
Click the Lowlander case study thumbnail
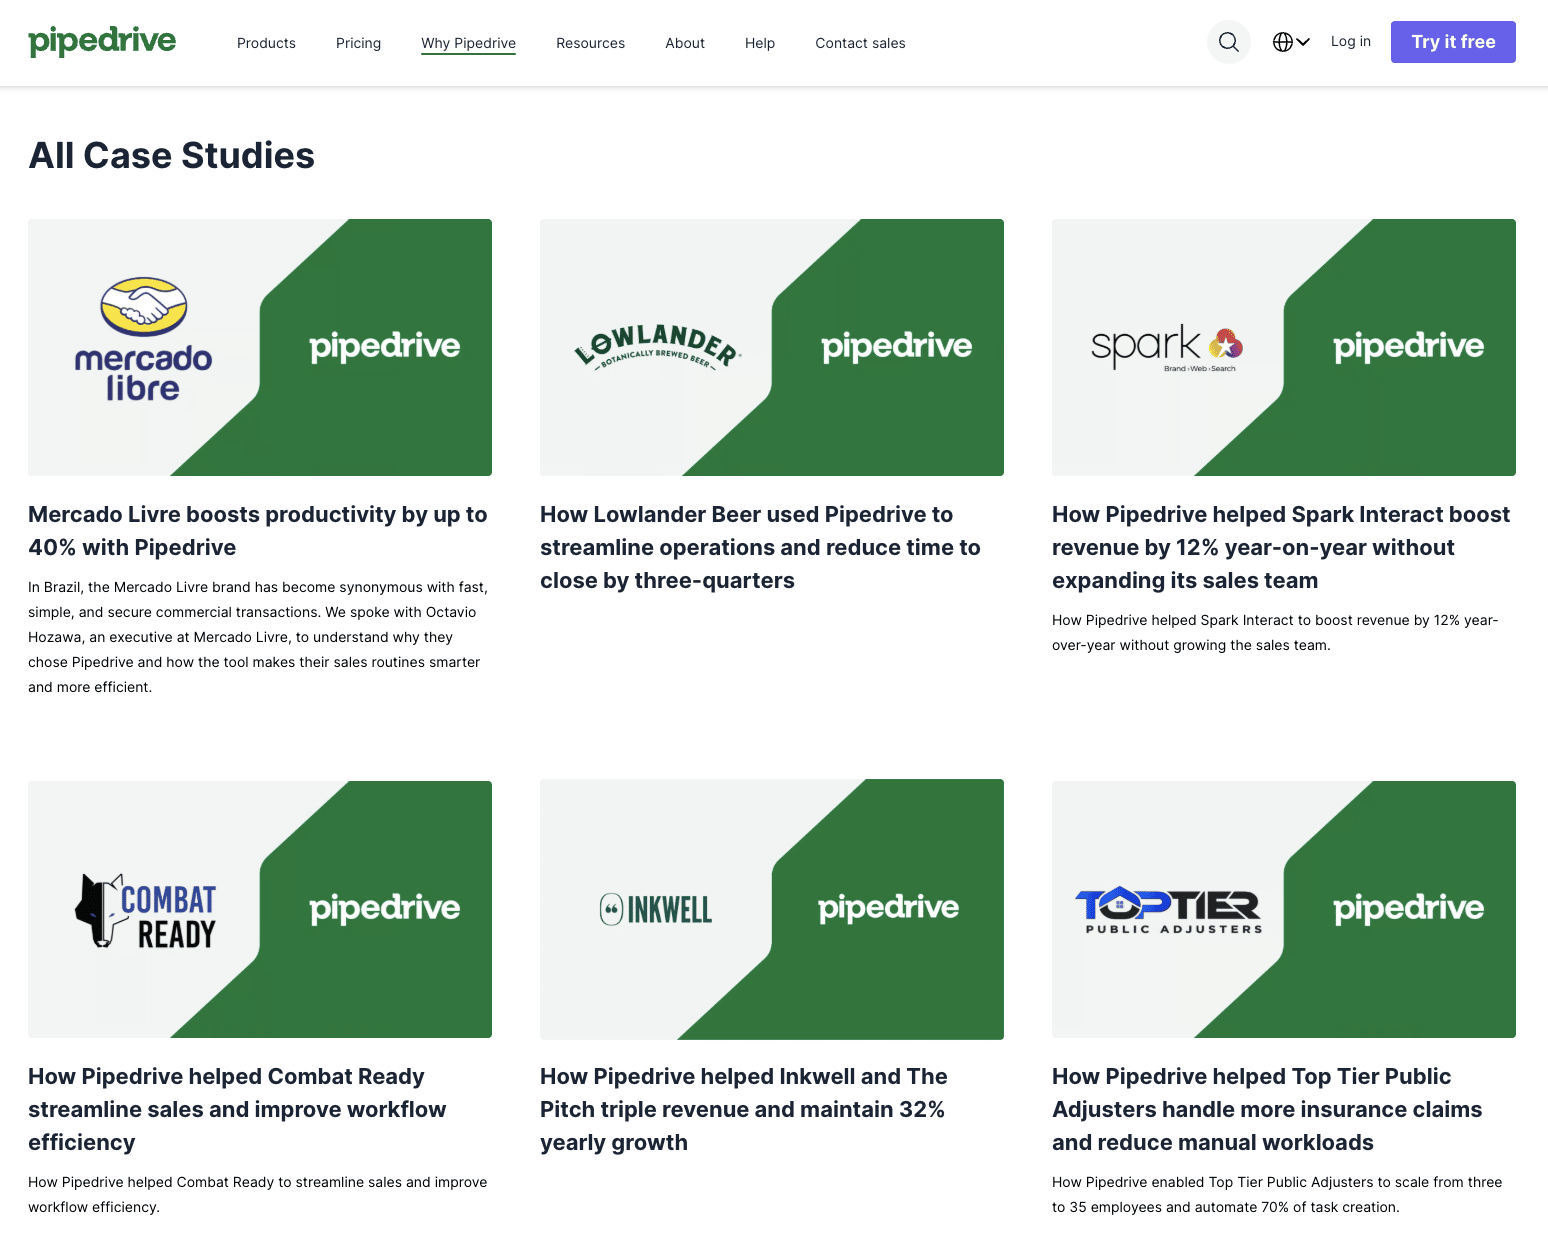click(771, 347)
